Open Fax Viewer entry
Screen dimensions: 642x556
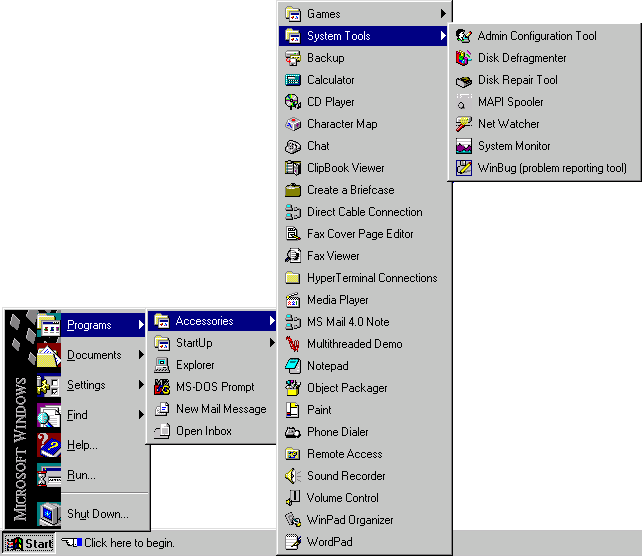click(365, 256)
